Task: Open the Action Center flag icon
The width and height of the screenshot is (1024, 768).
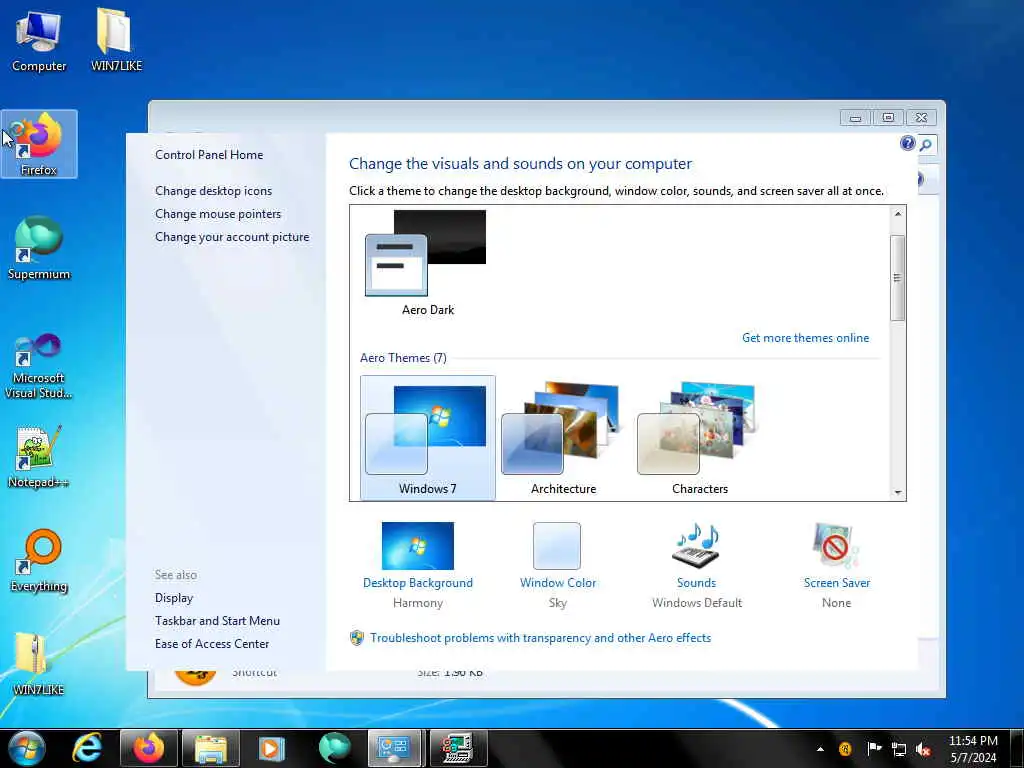Action: [874, 749]
